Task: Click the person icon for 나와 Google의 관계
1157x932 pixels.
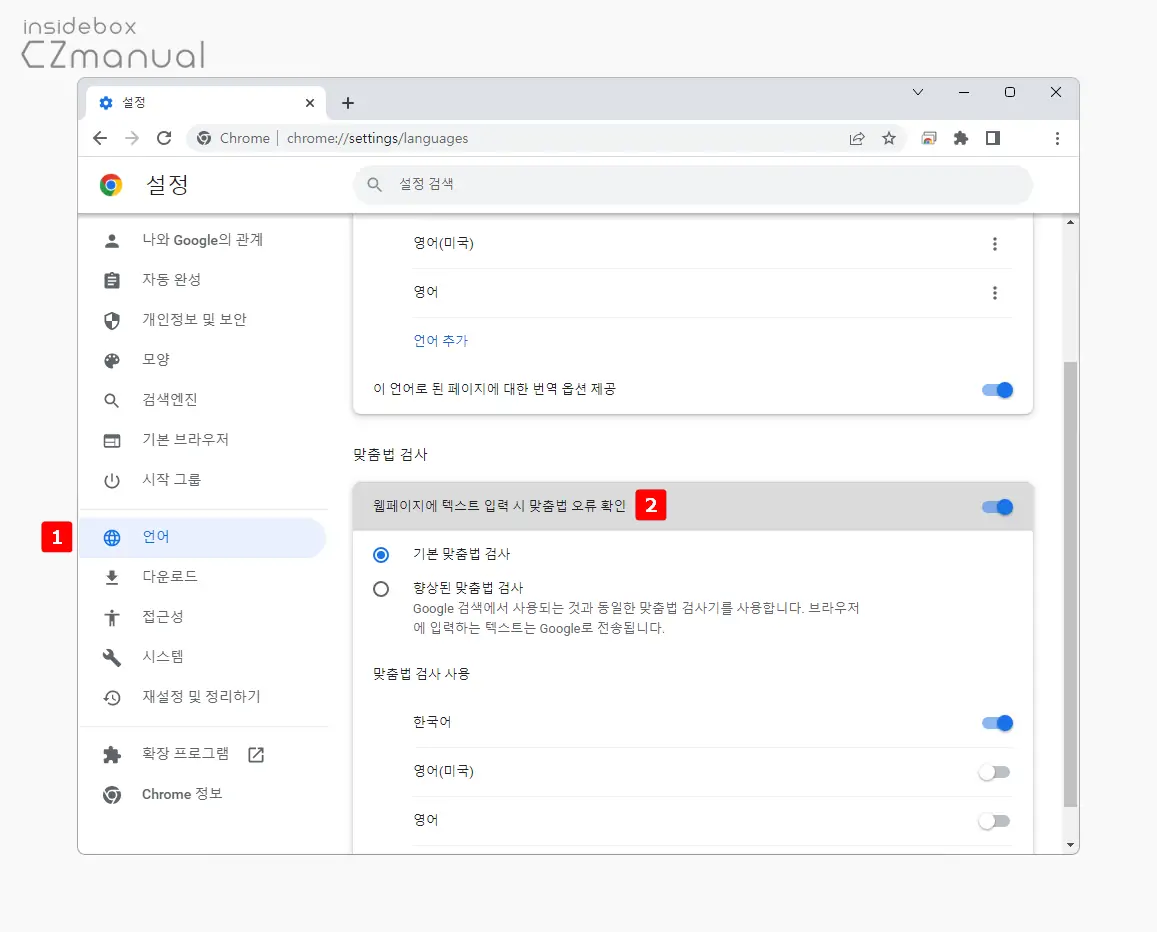Action: [x=111, y=241]
